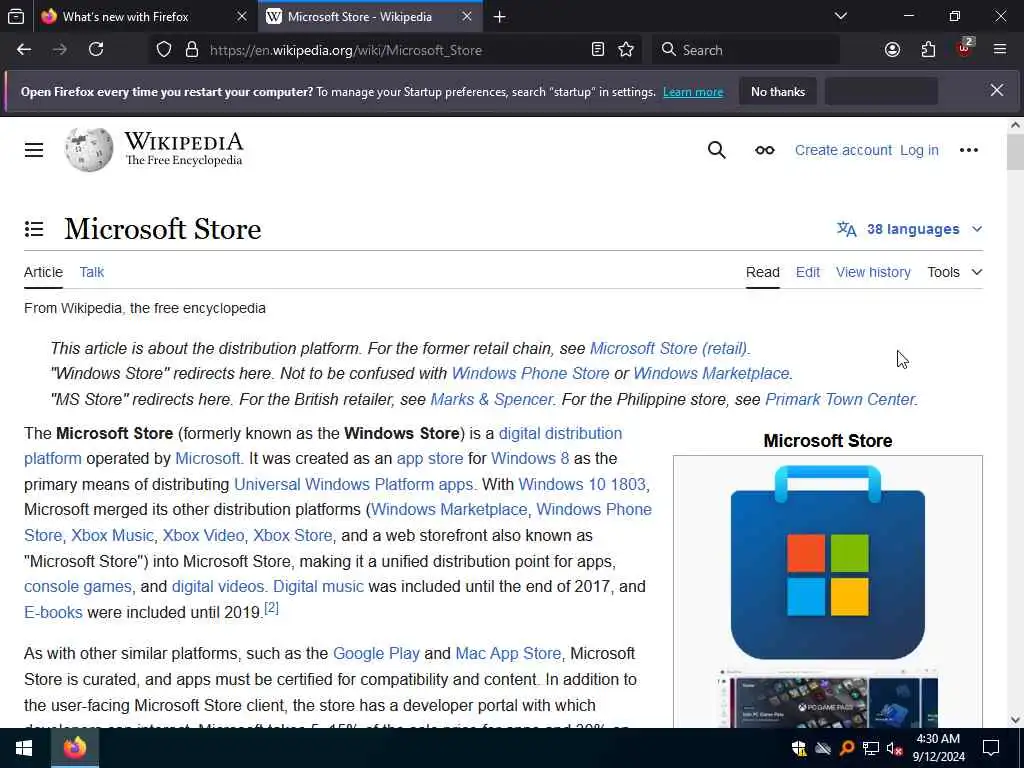
Task: Click the Microsoft Store logo image
Action: pyautogui.click(x=827, y=562)
